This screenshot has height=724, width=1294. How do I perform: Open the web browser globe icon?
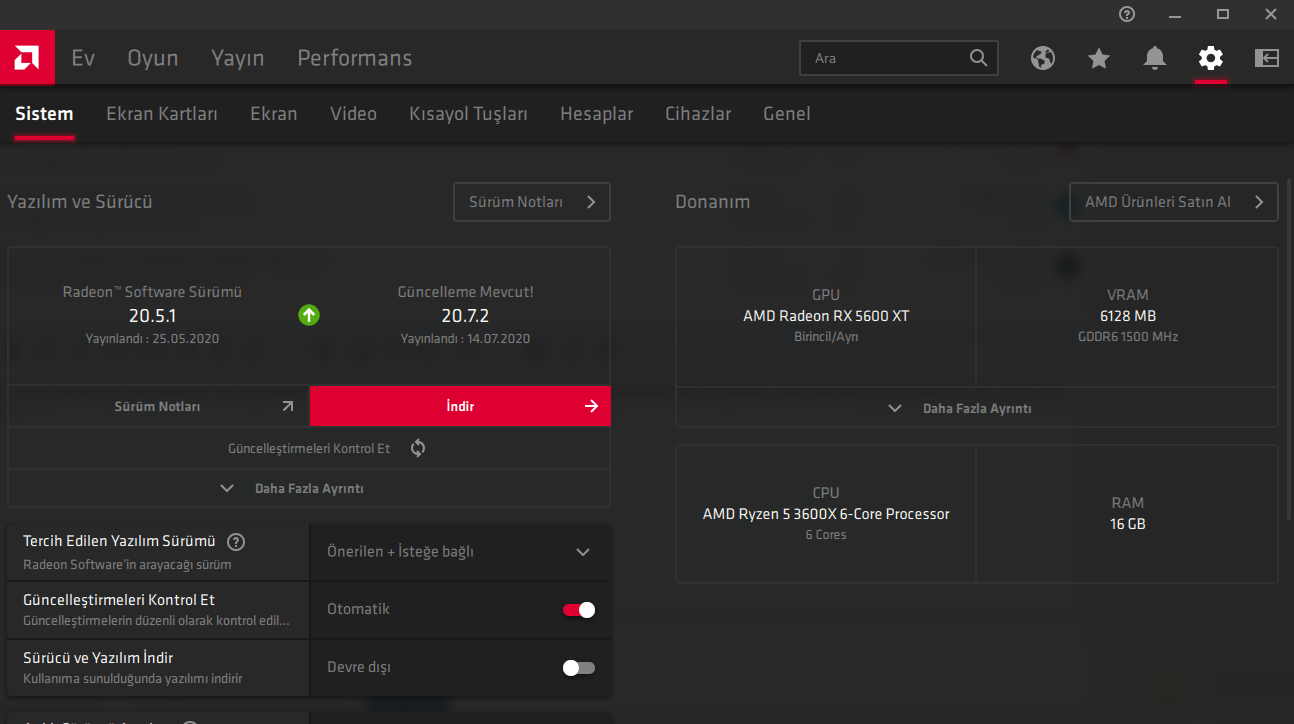(1043, 58)
